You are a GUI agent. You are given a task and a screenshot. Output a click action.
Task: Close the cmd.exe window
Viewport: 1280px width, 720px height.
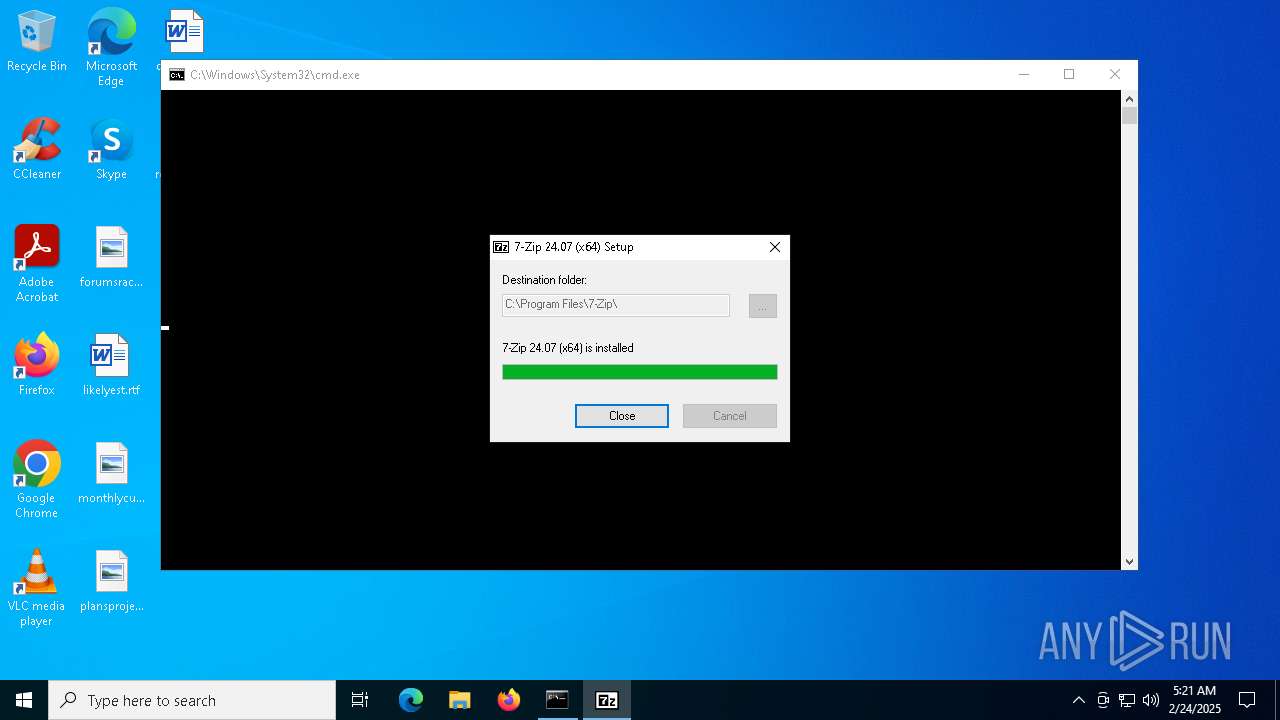tap(1115, 75)
